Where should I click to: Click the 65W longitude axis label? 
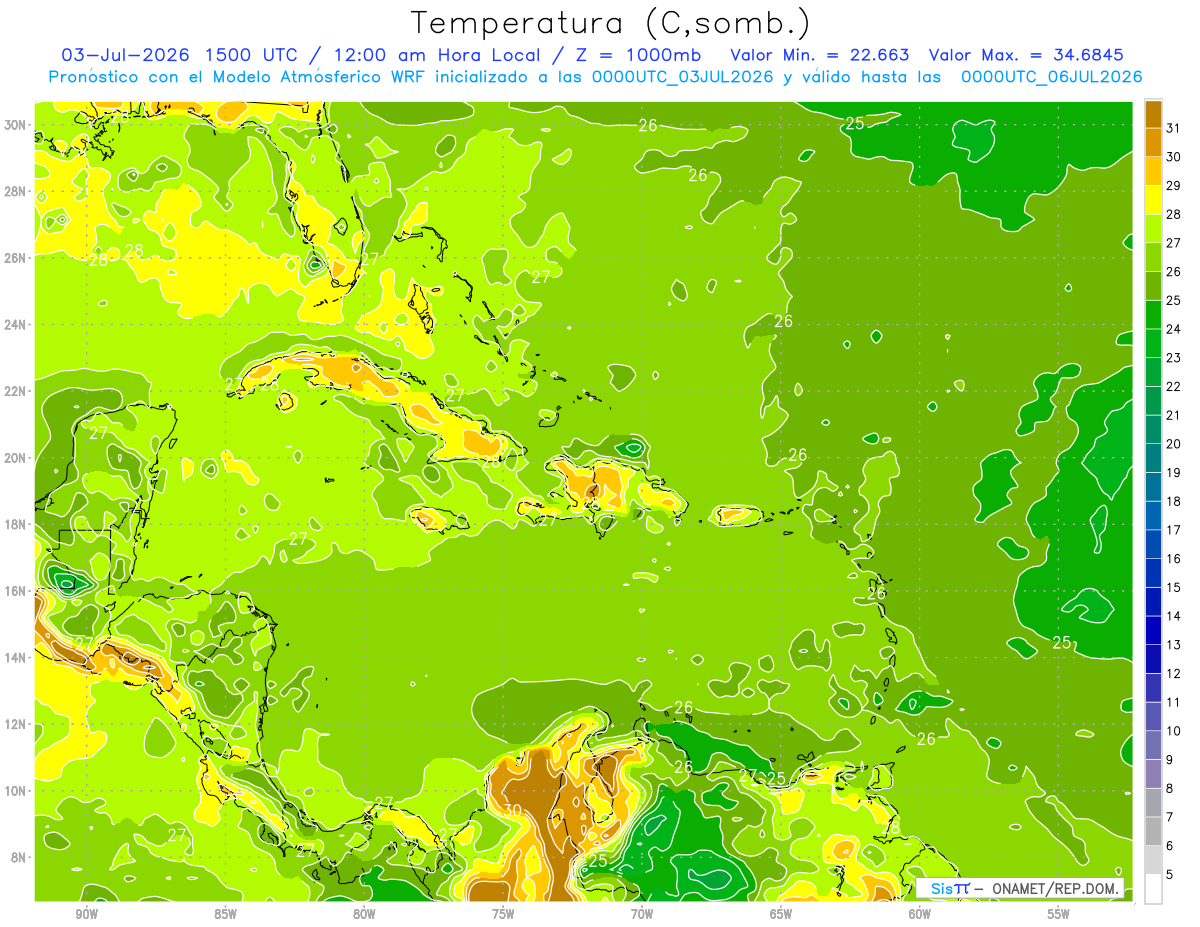[781, 914]
